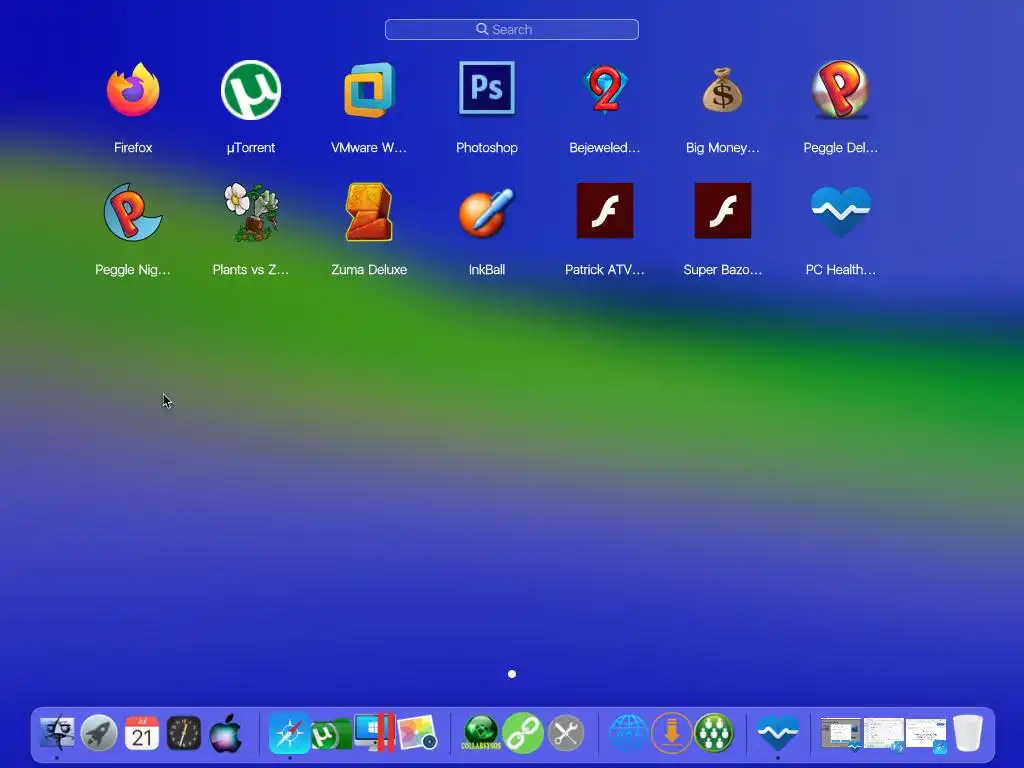This screenshot has width=1024, height=768.
Task: Click the Launchpad rocket dock icon
Action: [x=99, y=733]
